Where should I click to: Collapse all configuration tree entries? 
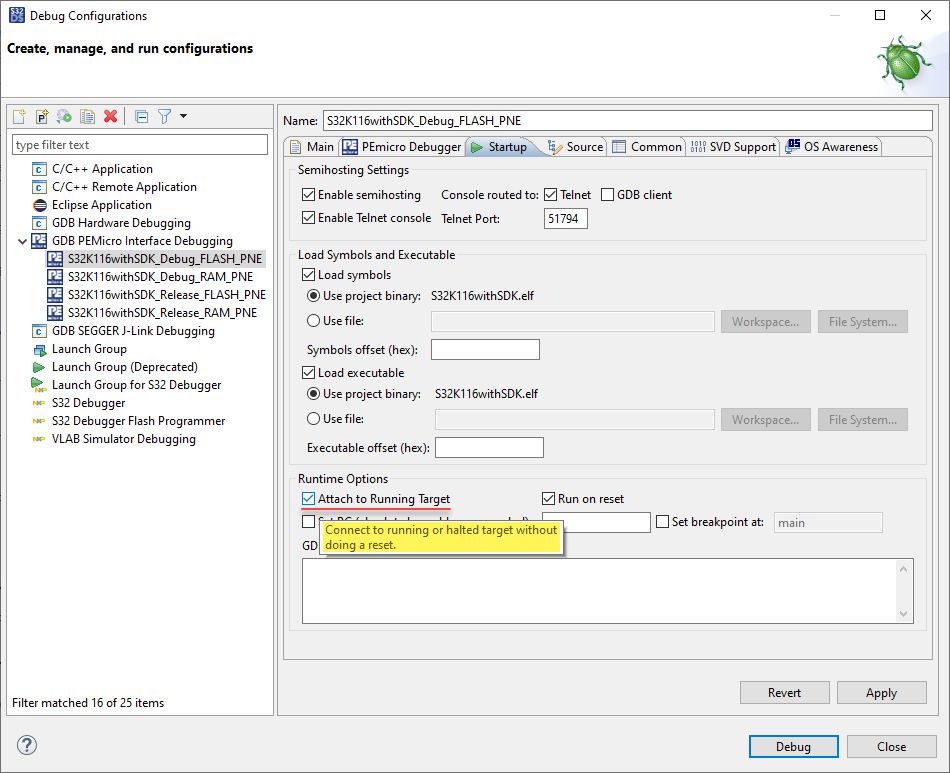[141, 116]
